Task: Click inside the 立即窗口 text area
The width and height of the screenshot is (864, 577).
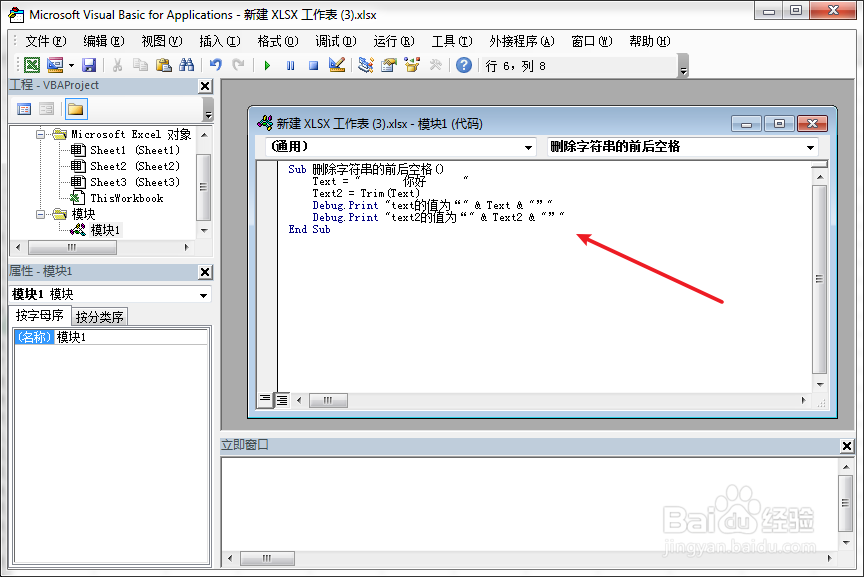Action: [x=529, y=504]
